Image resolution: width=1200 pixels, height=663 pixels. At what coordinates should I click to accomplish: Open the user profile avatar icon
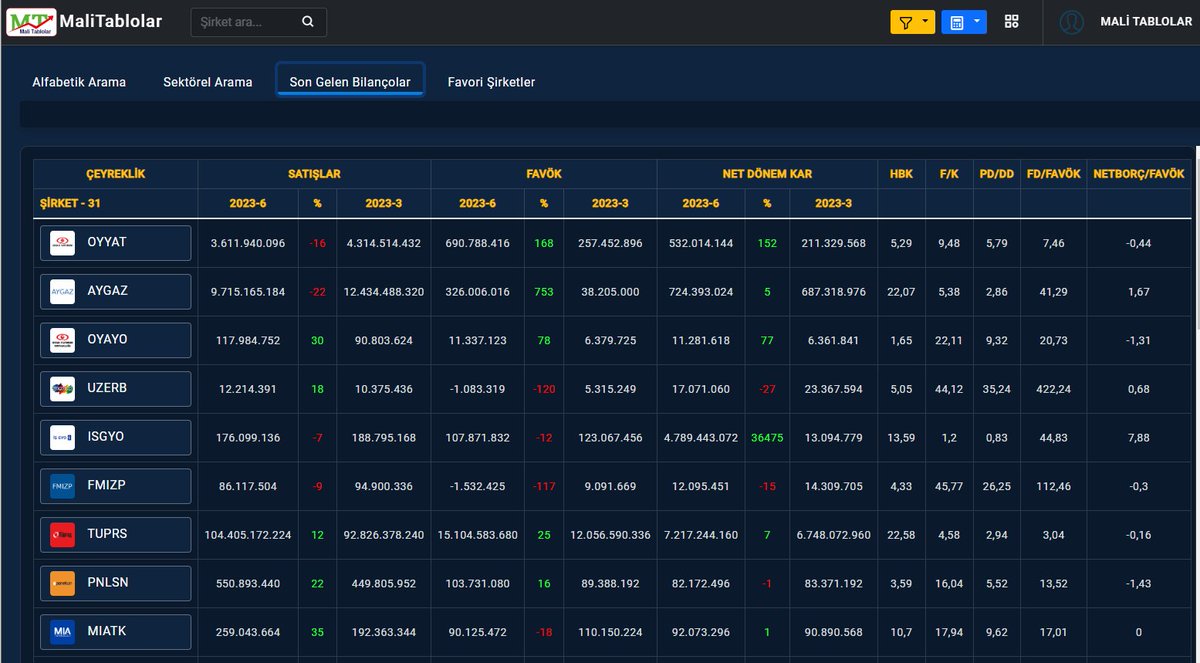(1072, 22)
